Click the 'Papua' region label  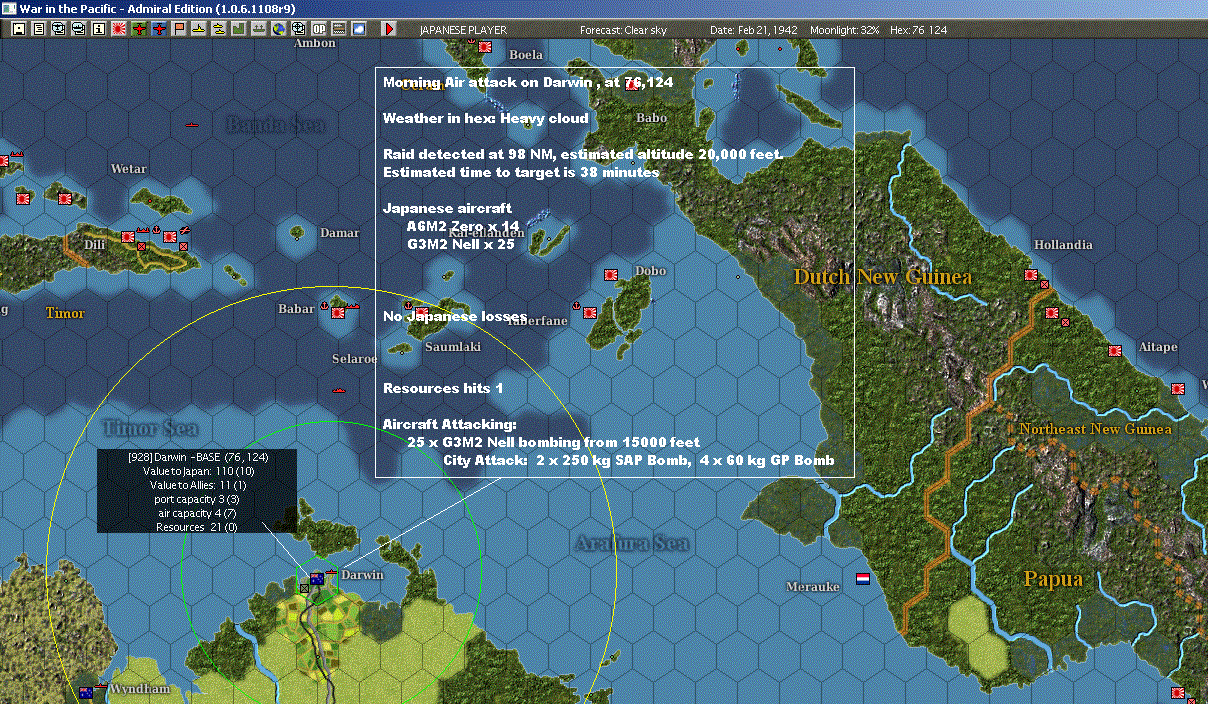click(1053, 579)
